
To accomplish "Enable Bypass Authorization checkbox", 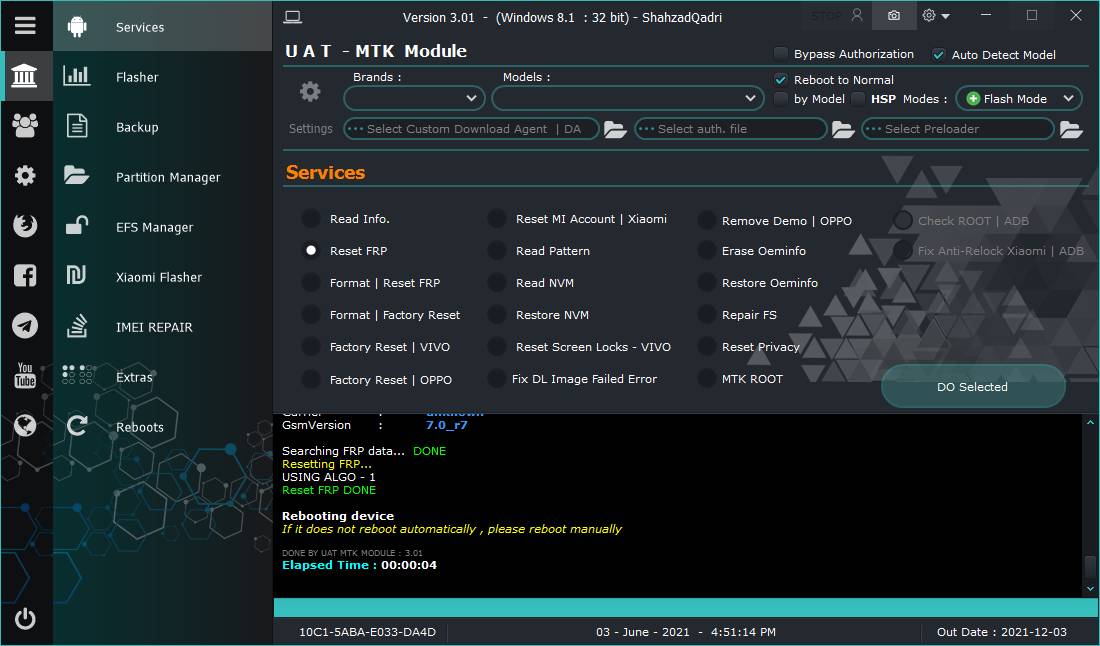I will click(781, 54).
